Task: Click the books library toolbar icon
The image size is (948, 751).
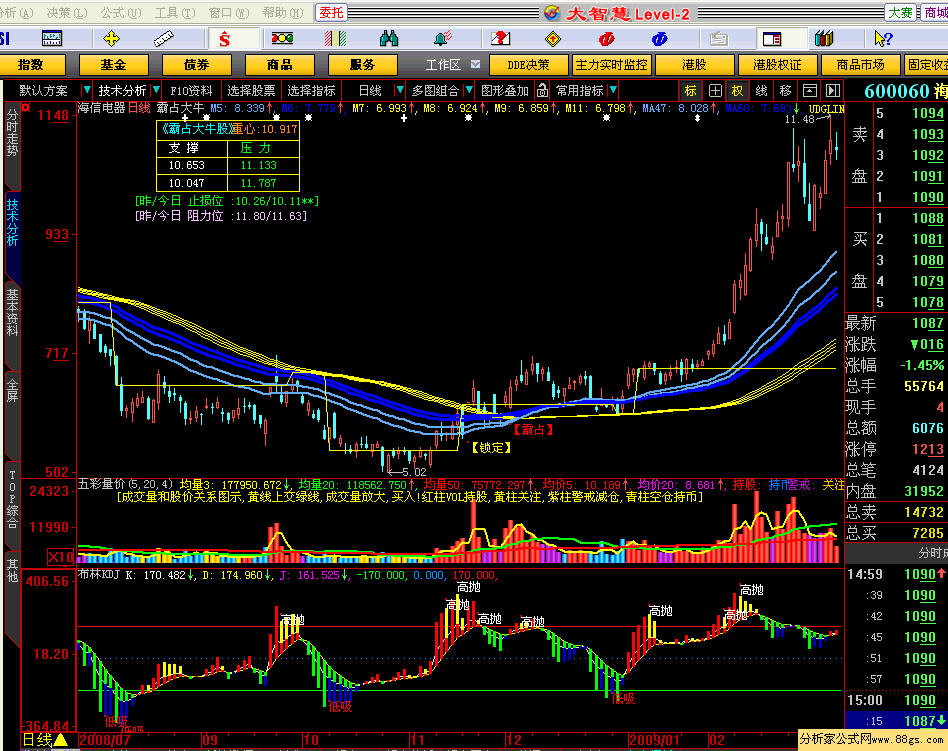Action: [x=823, y=39]
